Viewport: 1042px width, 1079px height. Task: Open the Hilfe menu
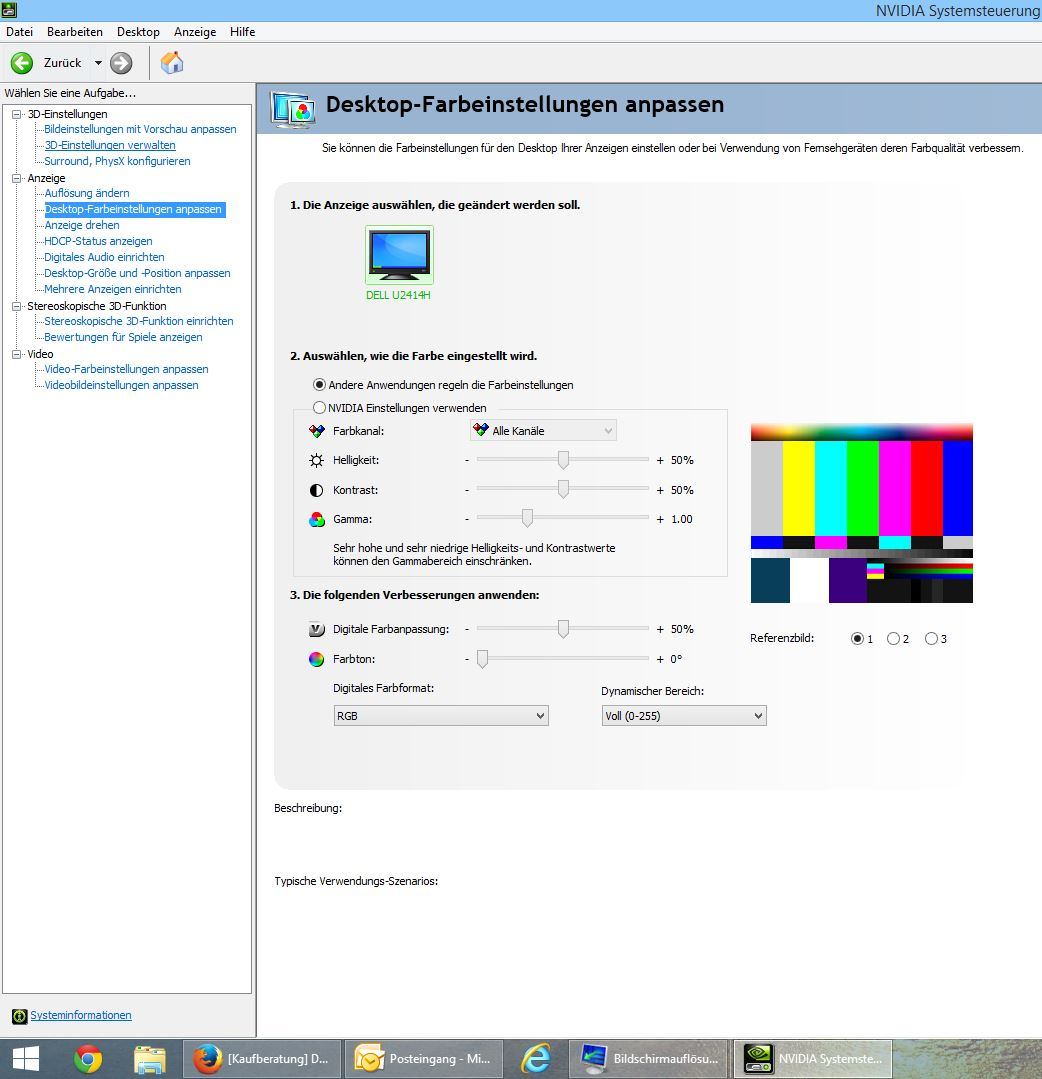(242, 32)
